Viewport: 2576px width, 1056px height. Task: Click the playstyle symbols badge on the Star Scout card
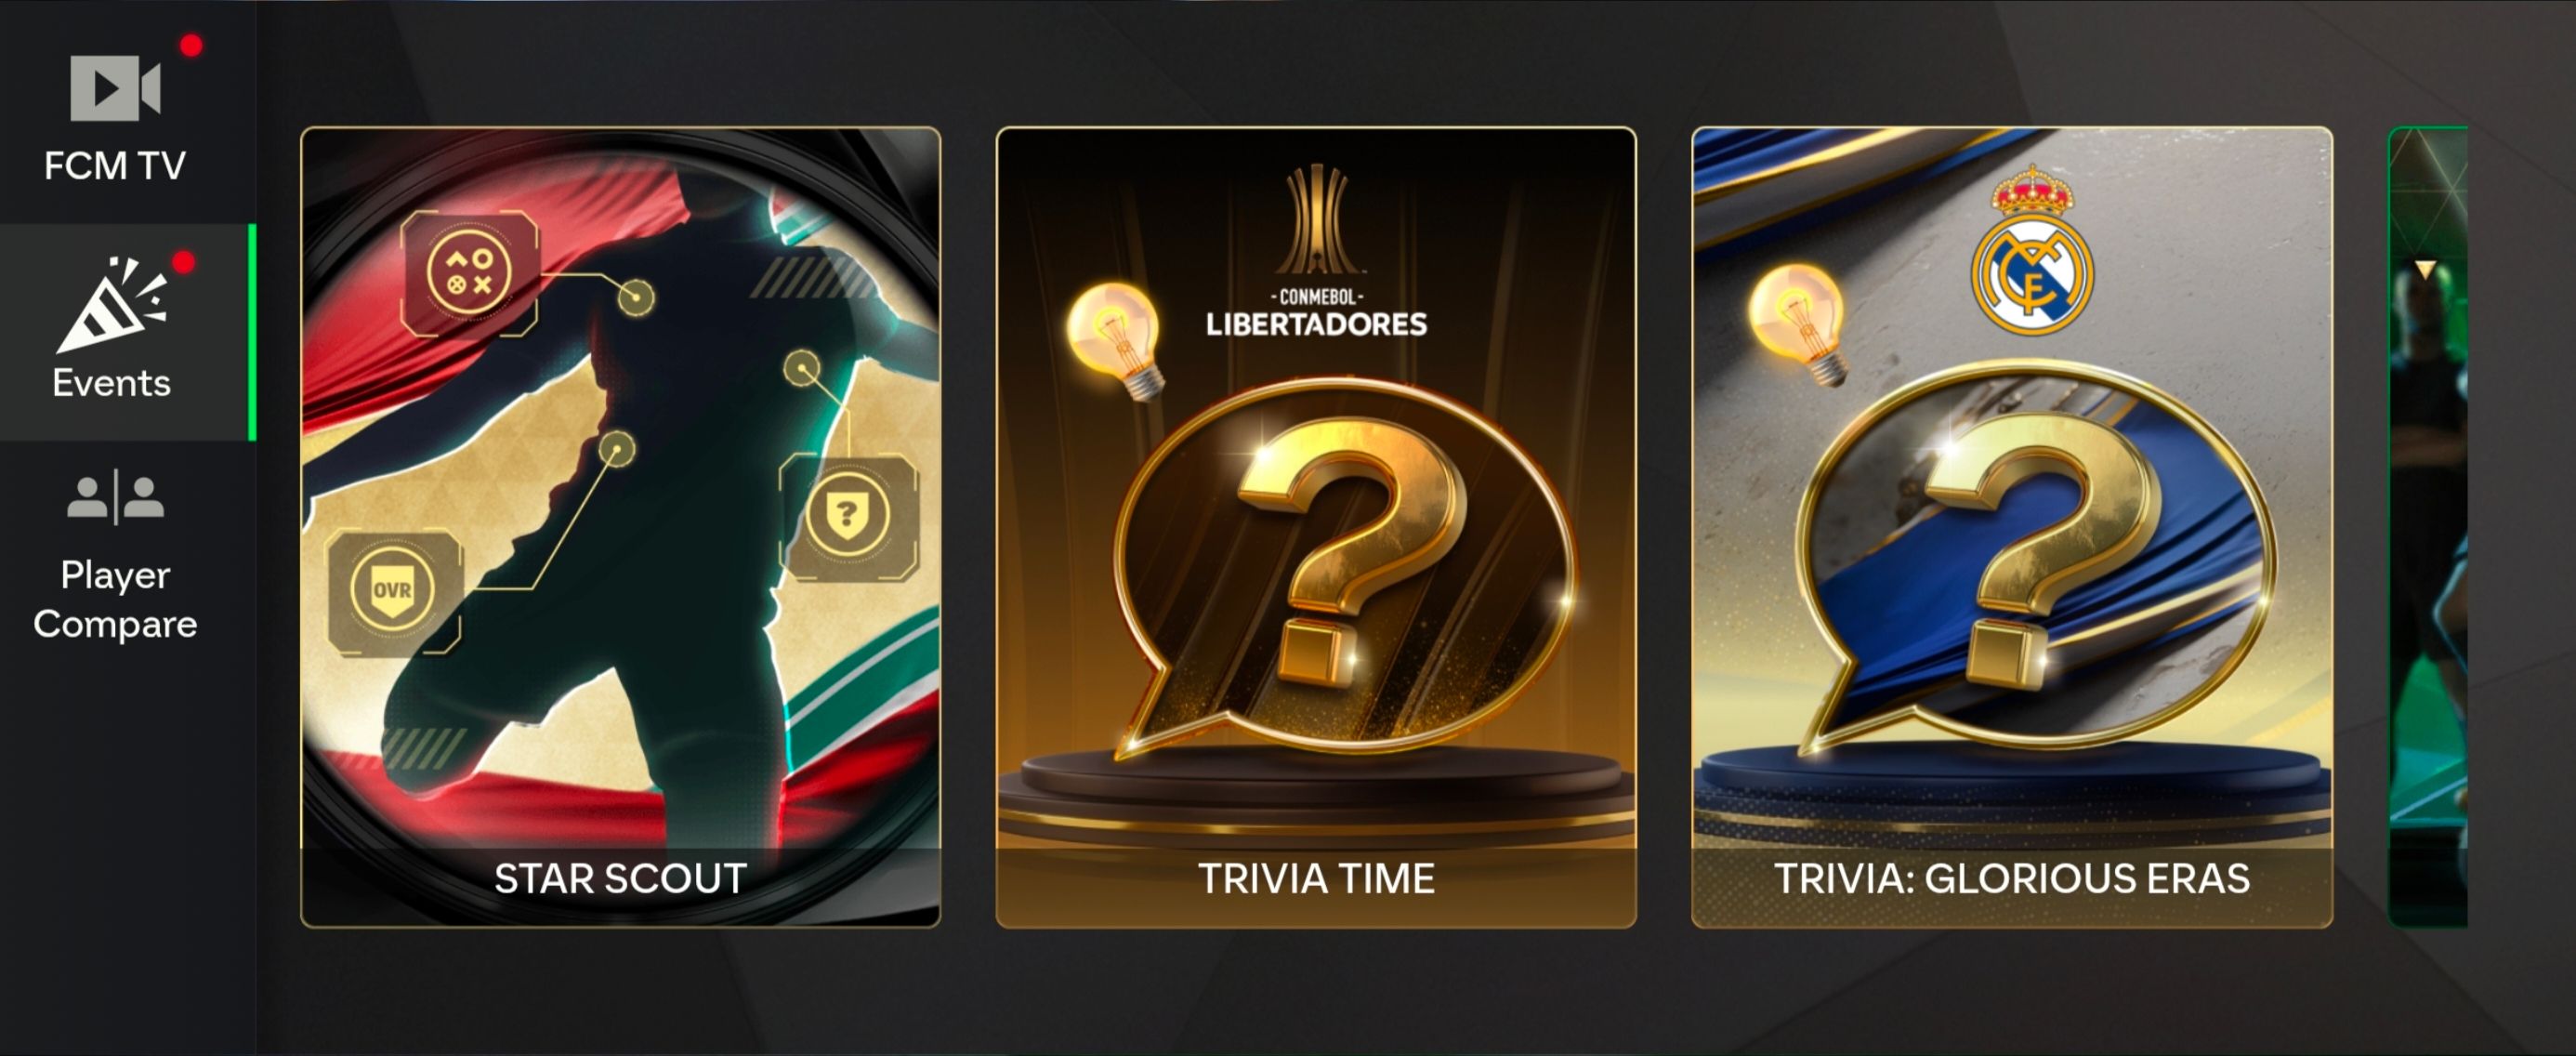(470, 272)
